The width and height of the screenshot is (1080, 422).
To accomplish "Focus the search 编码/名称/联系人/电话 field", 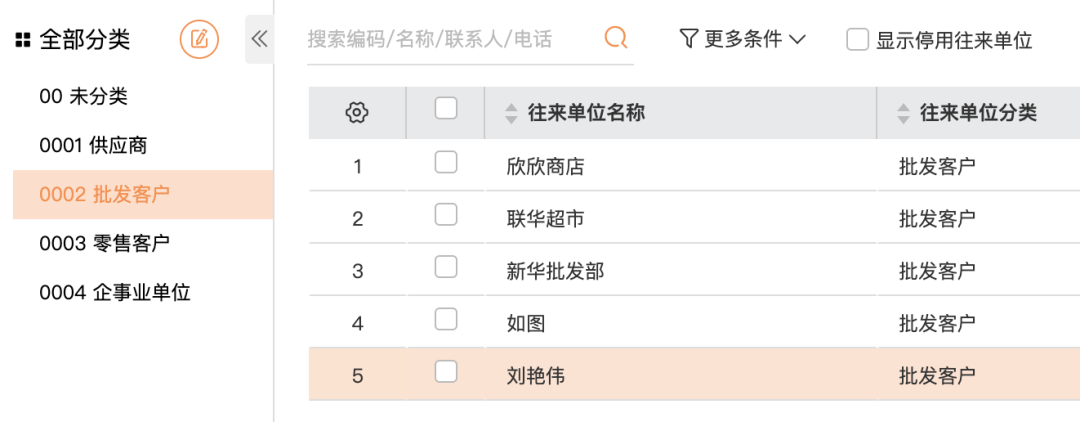I will point(450,39).
